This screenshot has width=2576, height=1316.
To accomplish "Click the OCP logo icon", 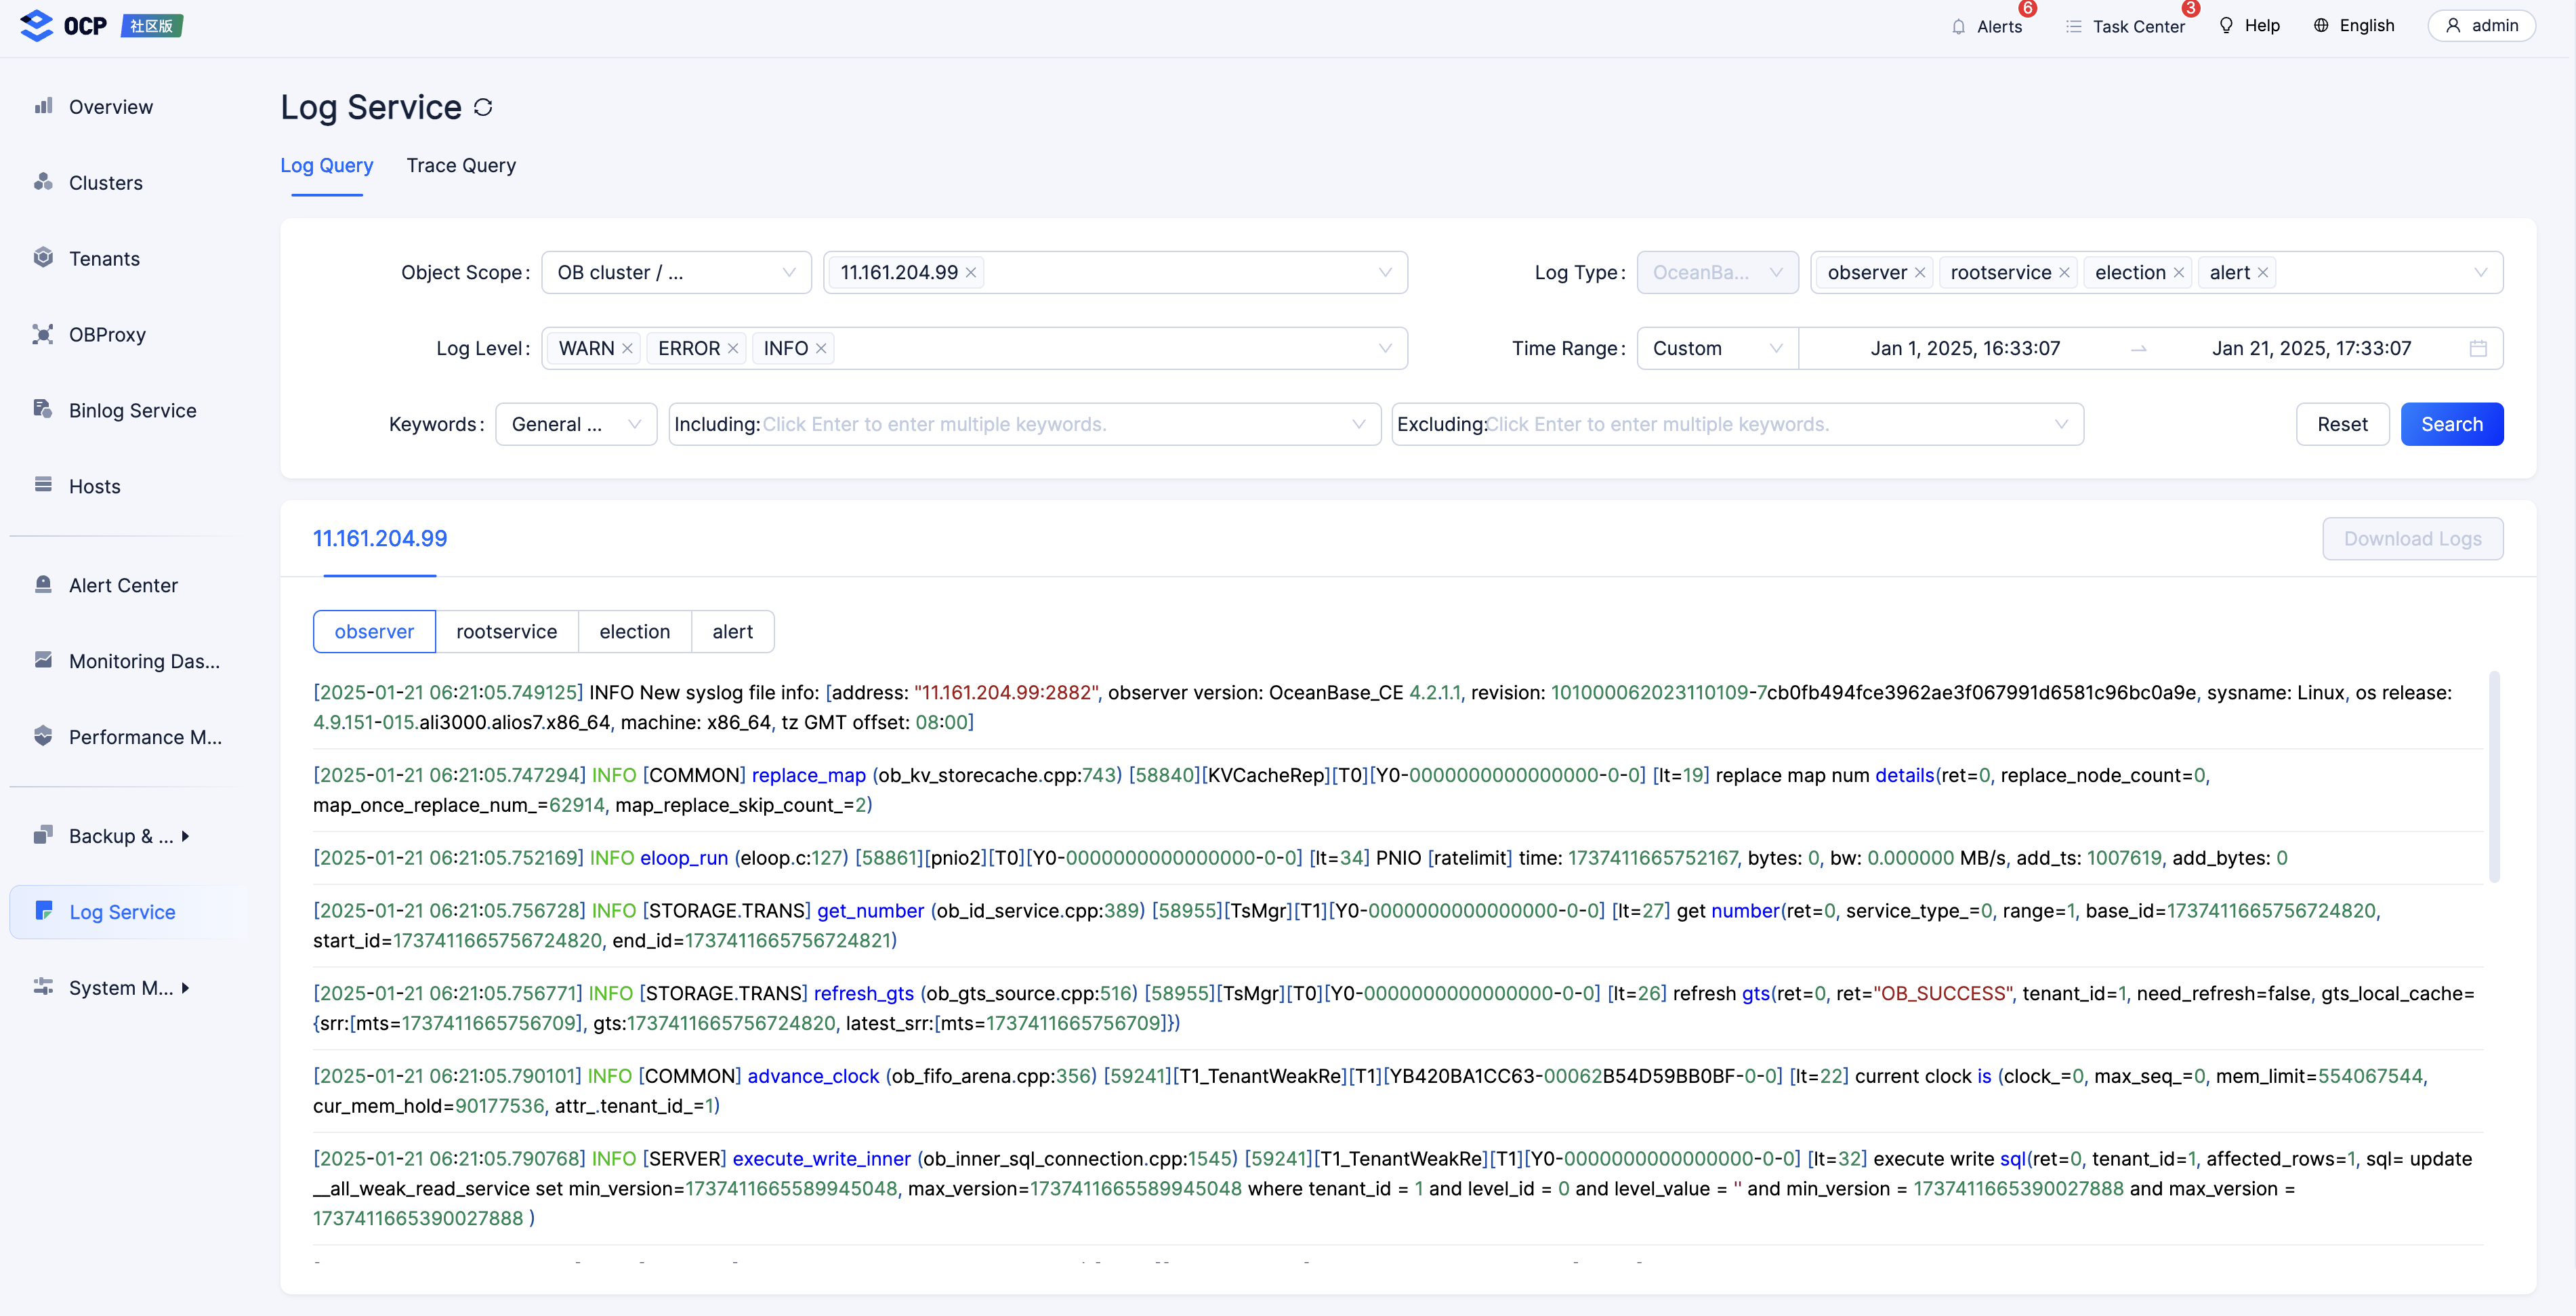I will [37, 25].
